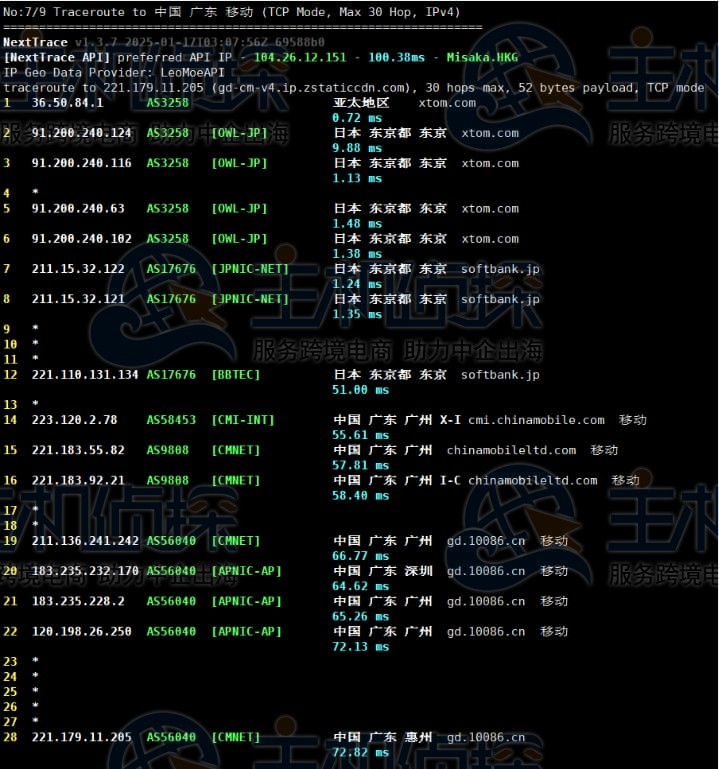Screen dimensions: 719x769
Task: Click [CMNET] tag on hop 15
Action: pyautogui.click(x=235, y=450)
